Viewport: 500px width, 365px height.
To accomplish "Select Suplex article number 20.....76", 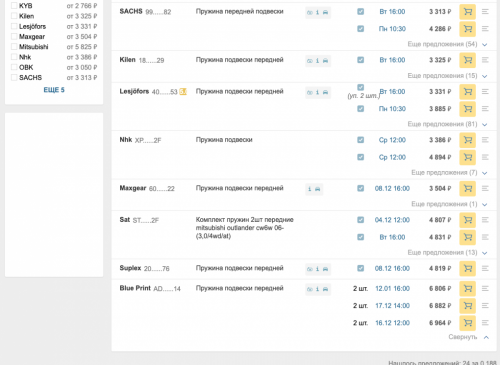I will pyautogui.click(x=157, y=269).
